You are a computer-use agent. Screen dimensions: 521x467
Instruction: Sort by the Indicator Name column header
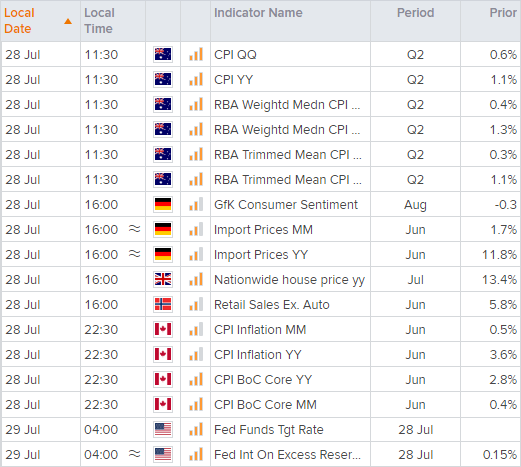[258, 13]
